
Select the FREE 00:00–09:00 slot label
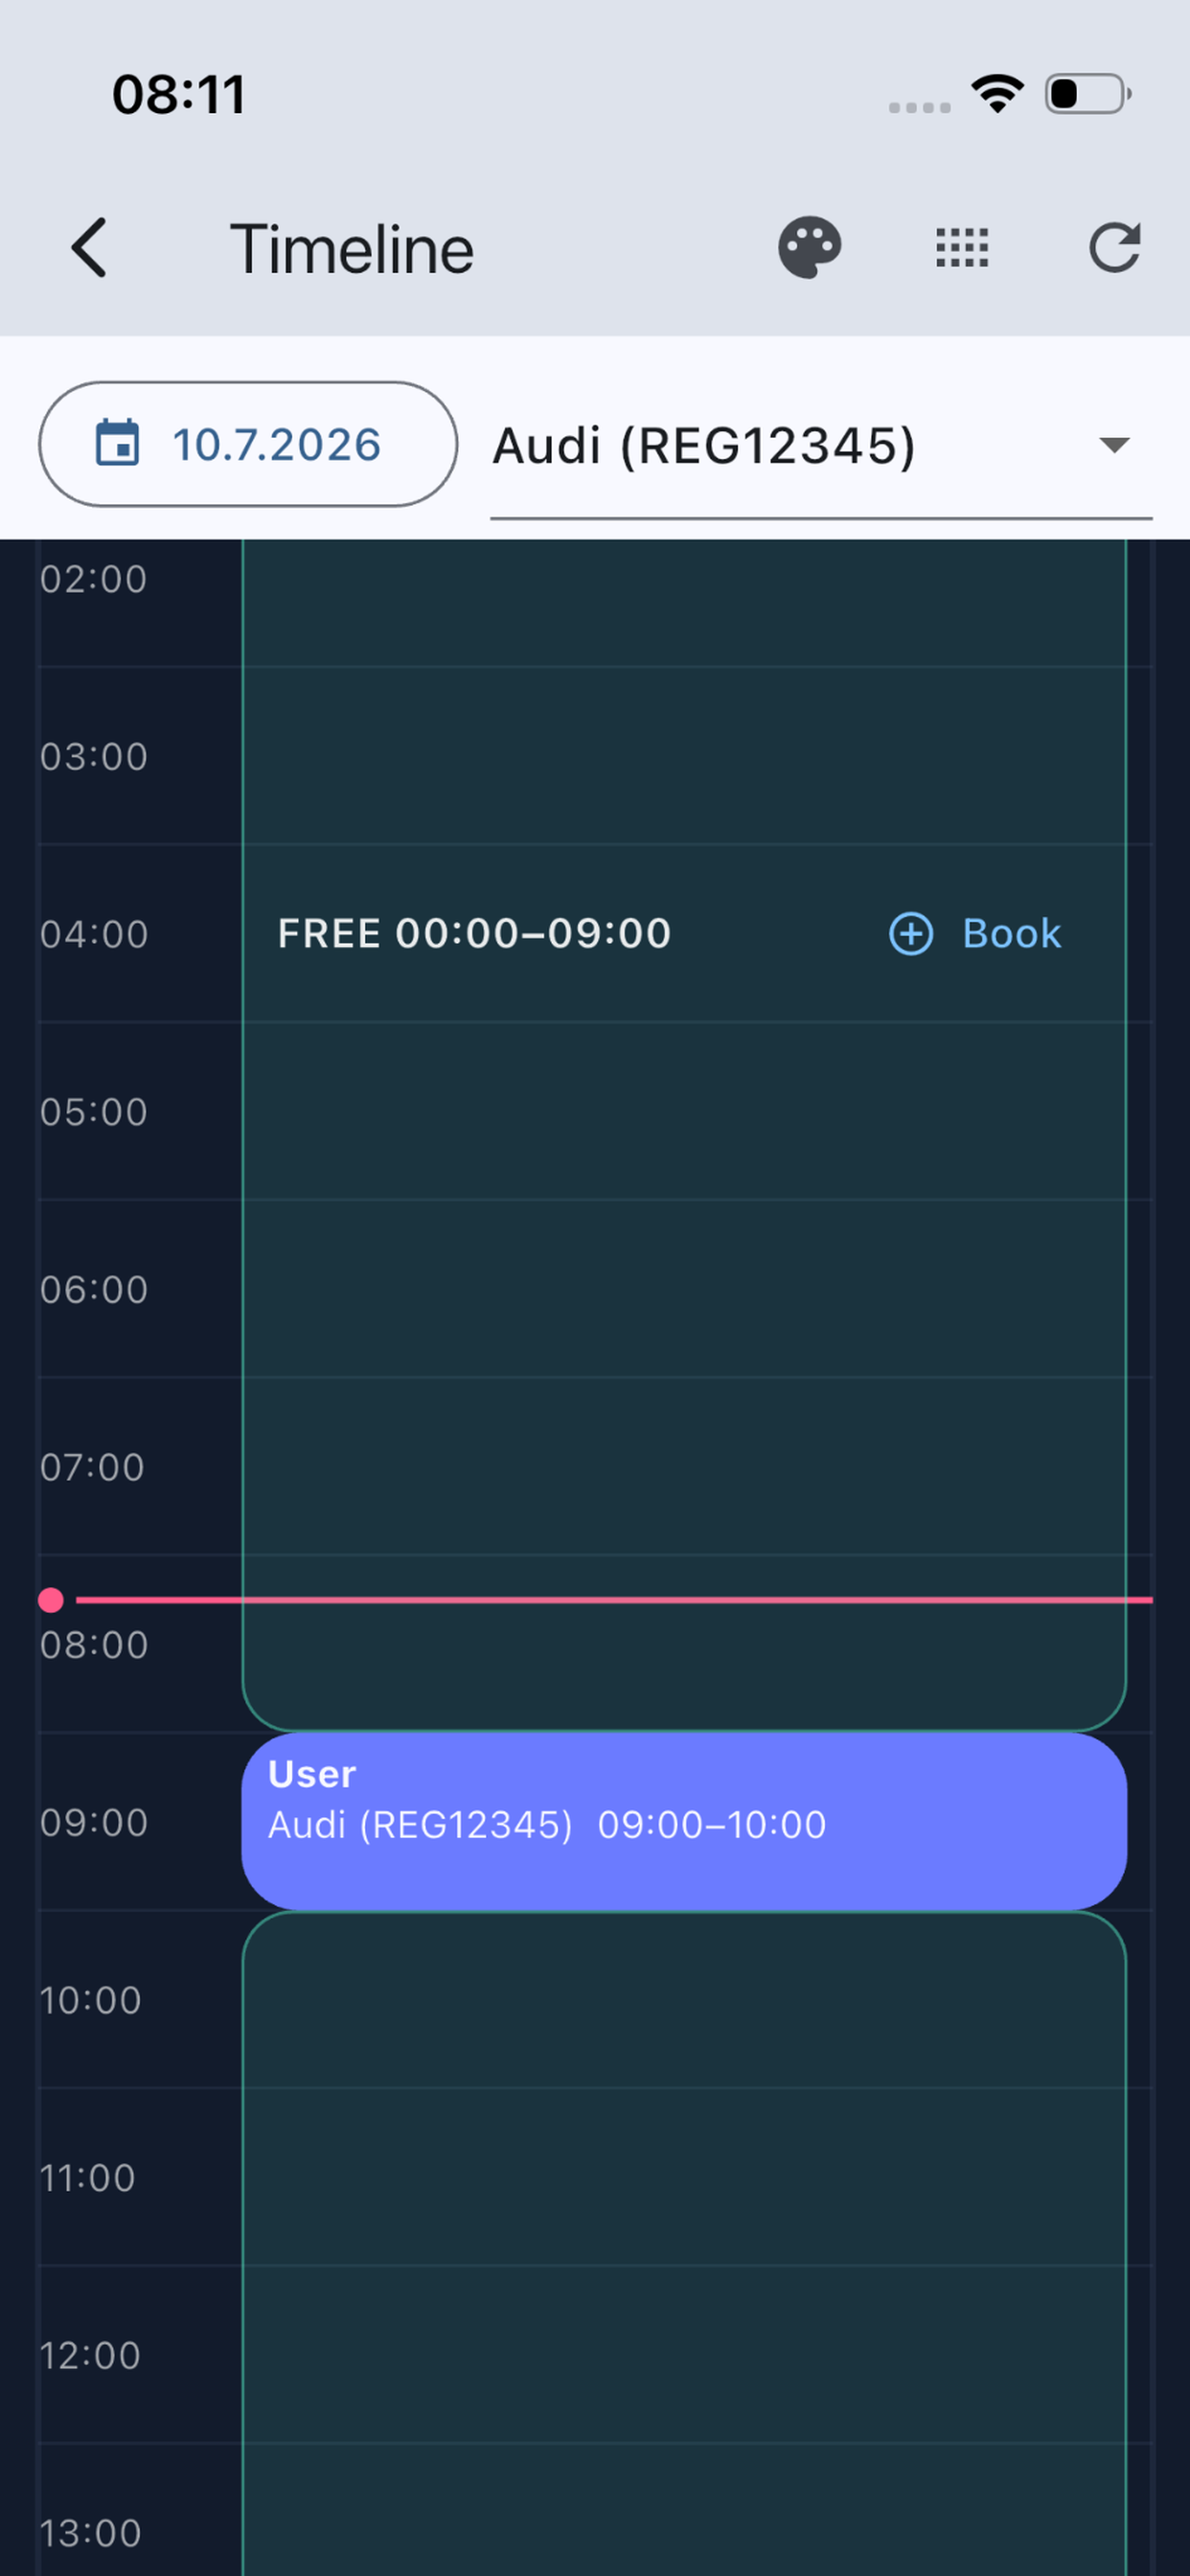(474, 934)
